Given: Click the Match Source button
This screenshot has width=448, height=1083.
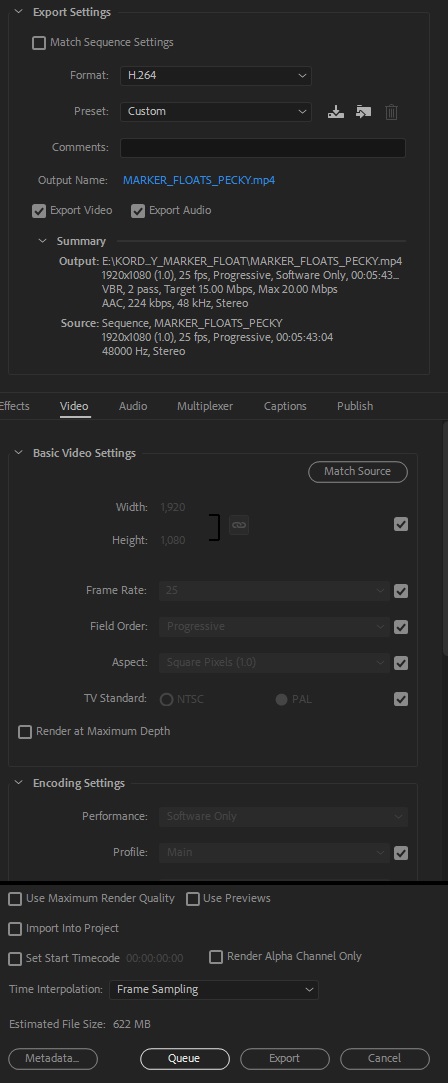Looking at the screenshot, I should (358, 471).
